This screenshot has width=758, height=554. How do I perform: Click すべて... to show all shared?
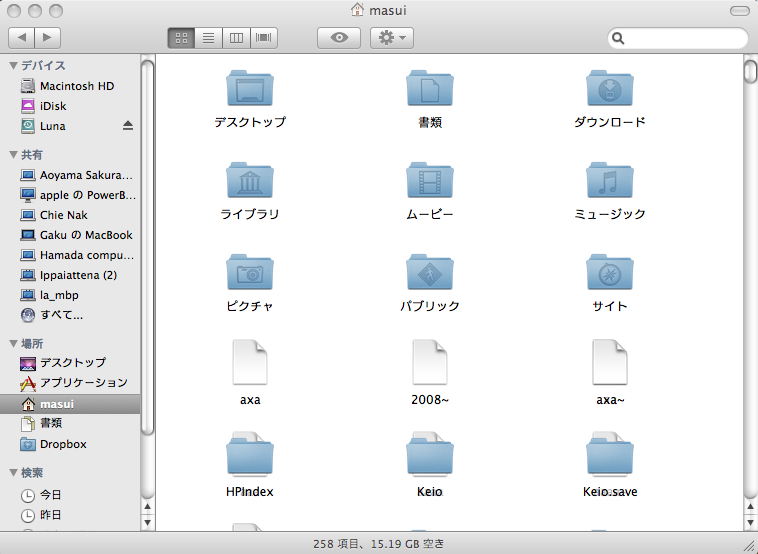pos(70,315)
